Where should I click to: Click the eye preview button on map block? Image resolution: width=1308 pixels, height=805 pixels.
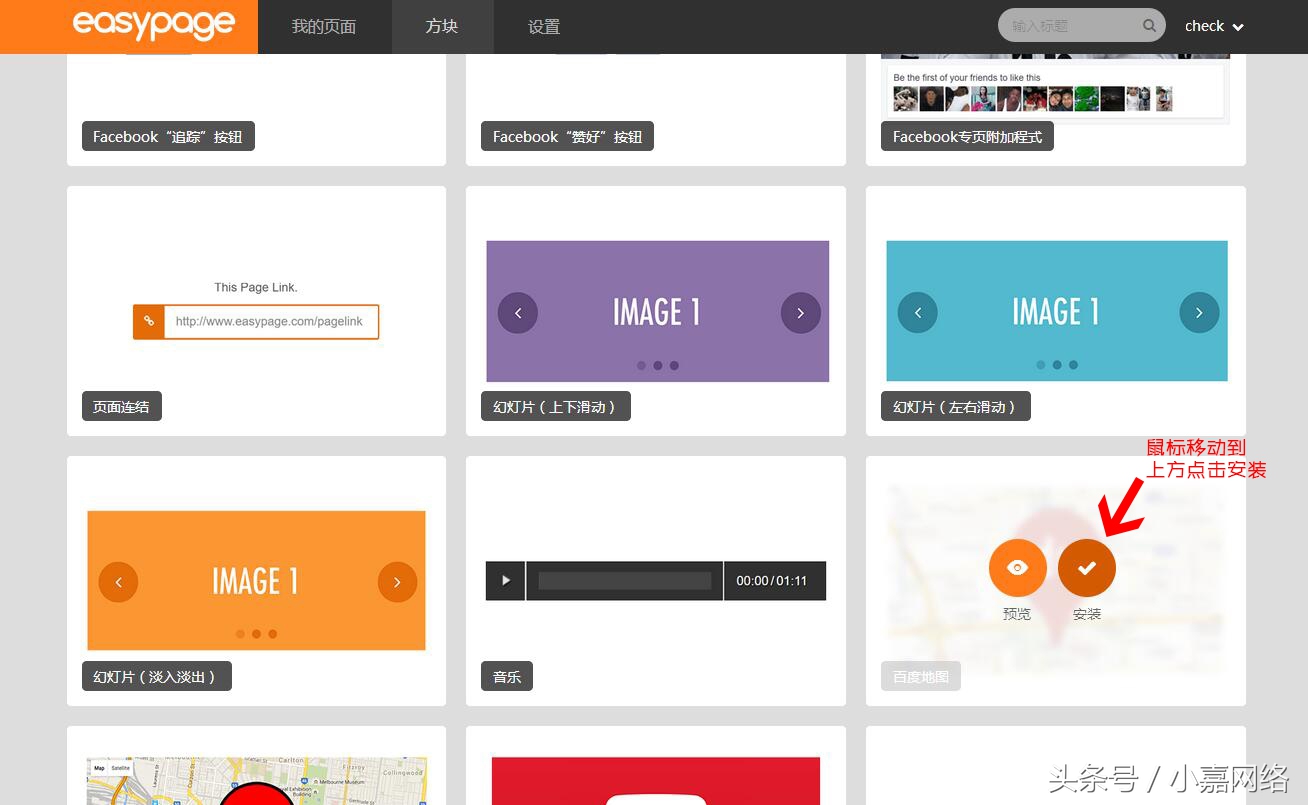click(x=1017, y=568)
